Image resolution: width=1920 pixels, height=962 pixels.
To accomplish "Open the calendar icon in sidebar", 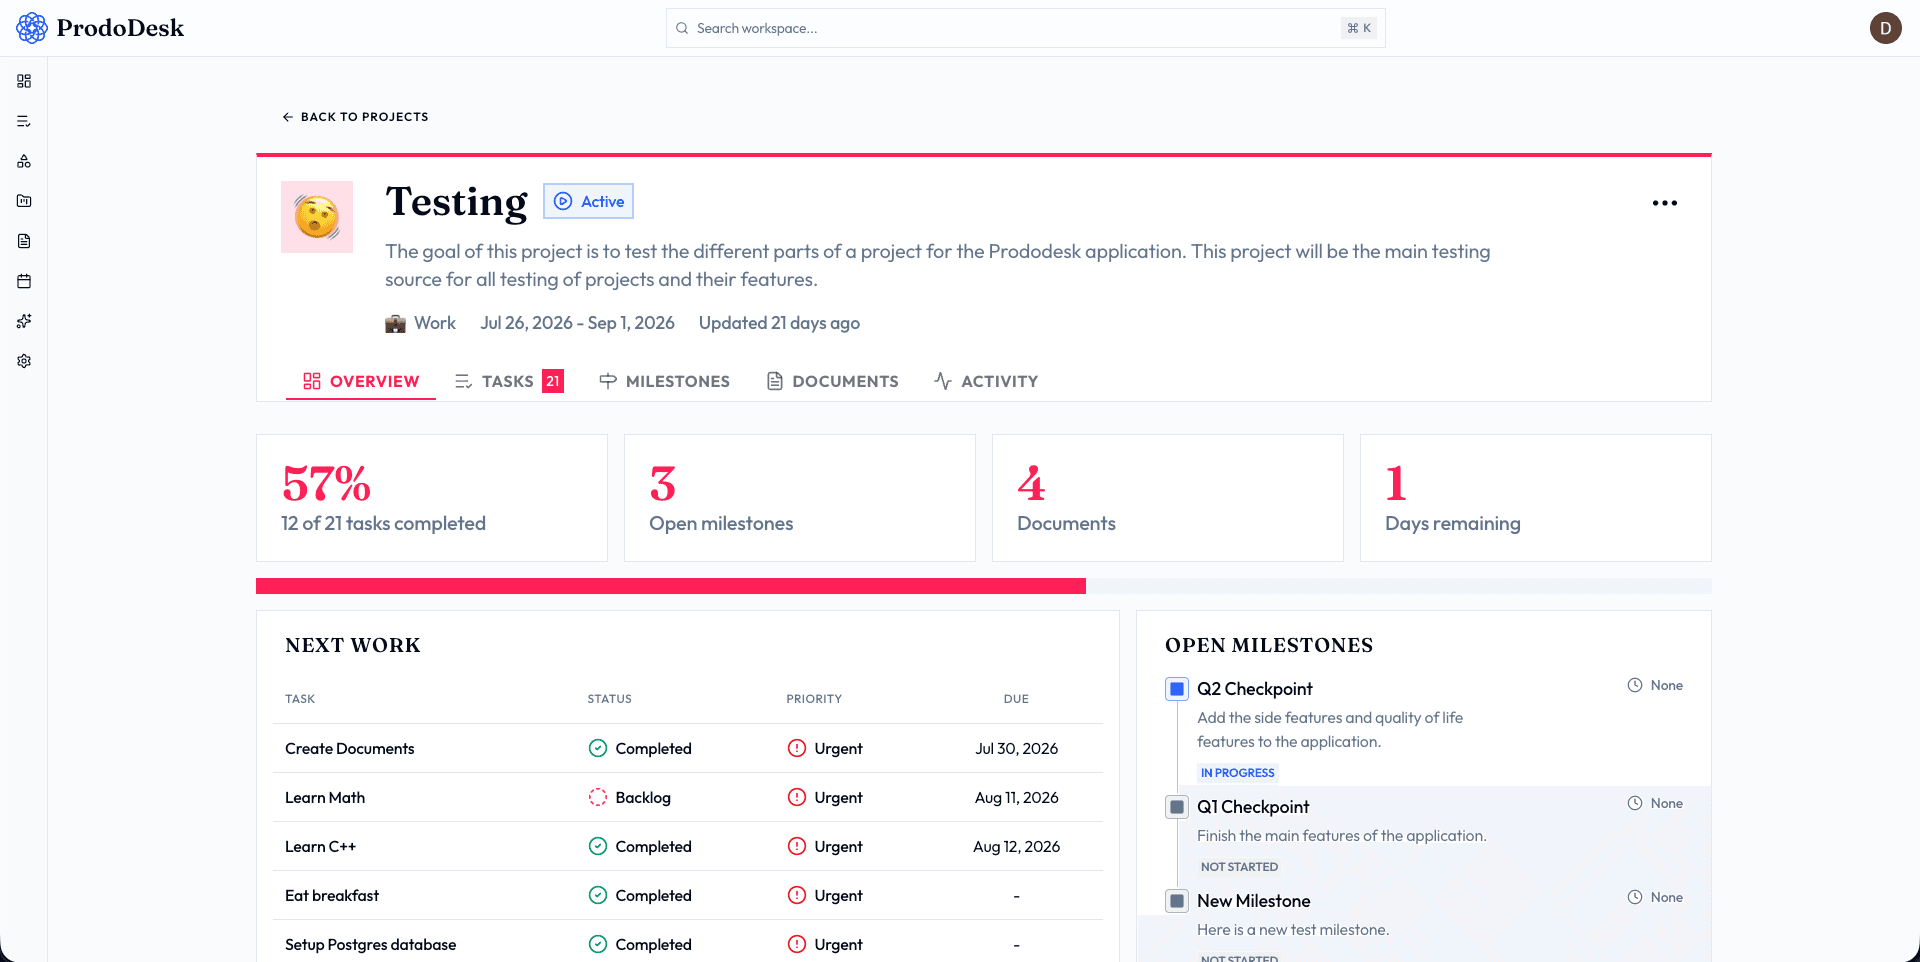I will pos(24,281).
